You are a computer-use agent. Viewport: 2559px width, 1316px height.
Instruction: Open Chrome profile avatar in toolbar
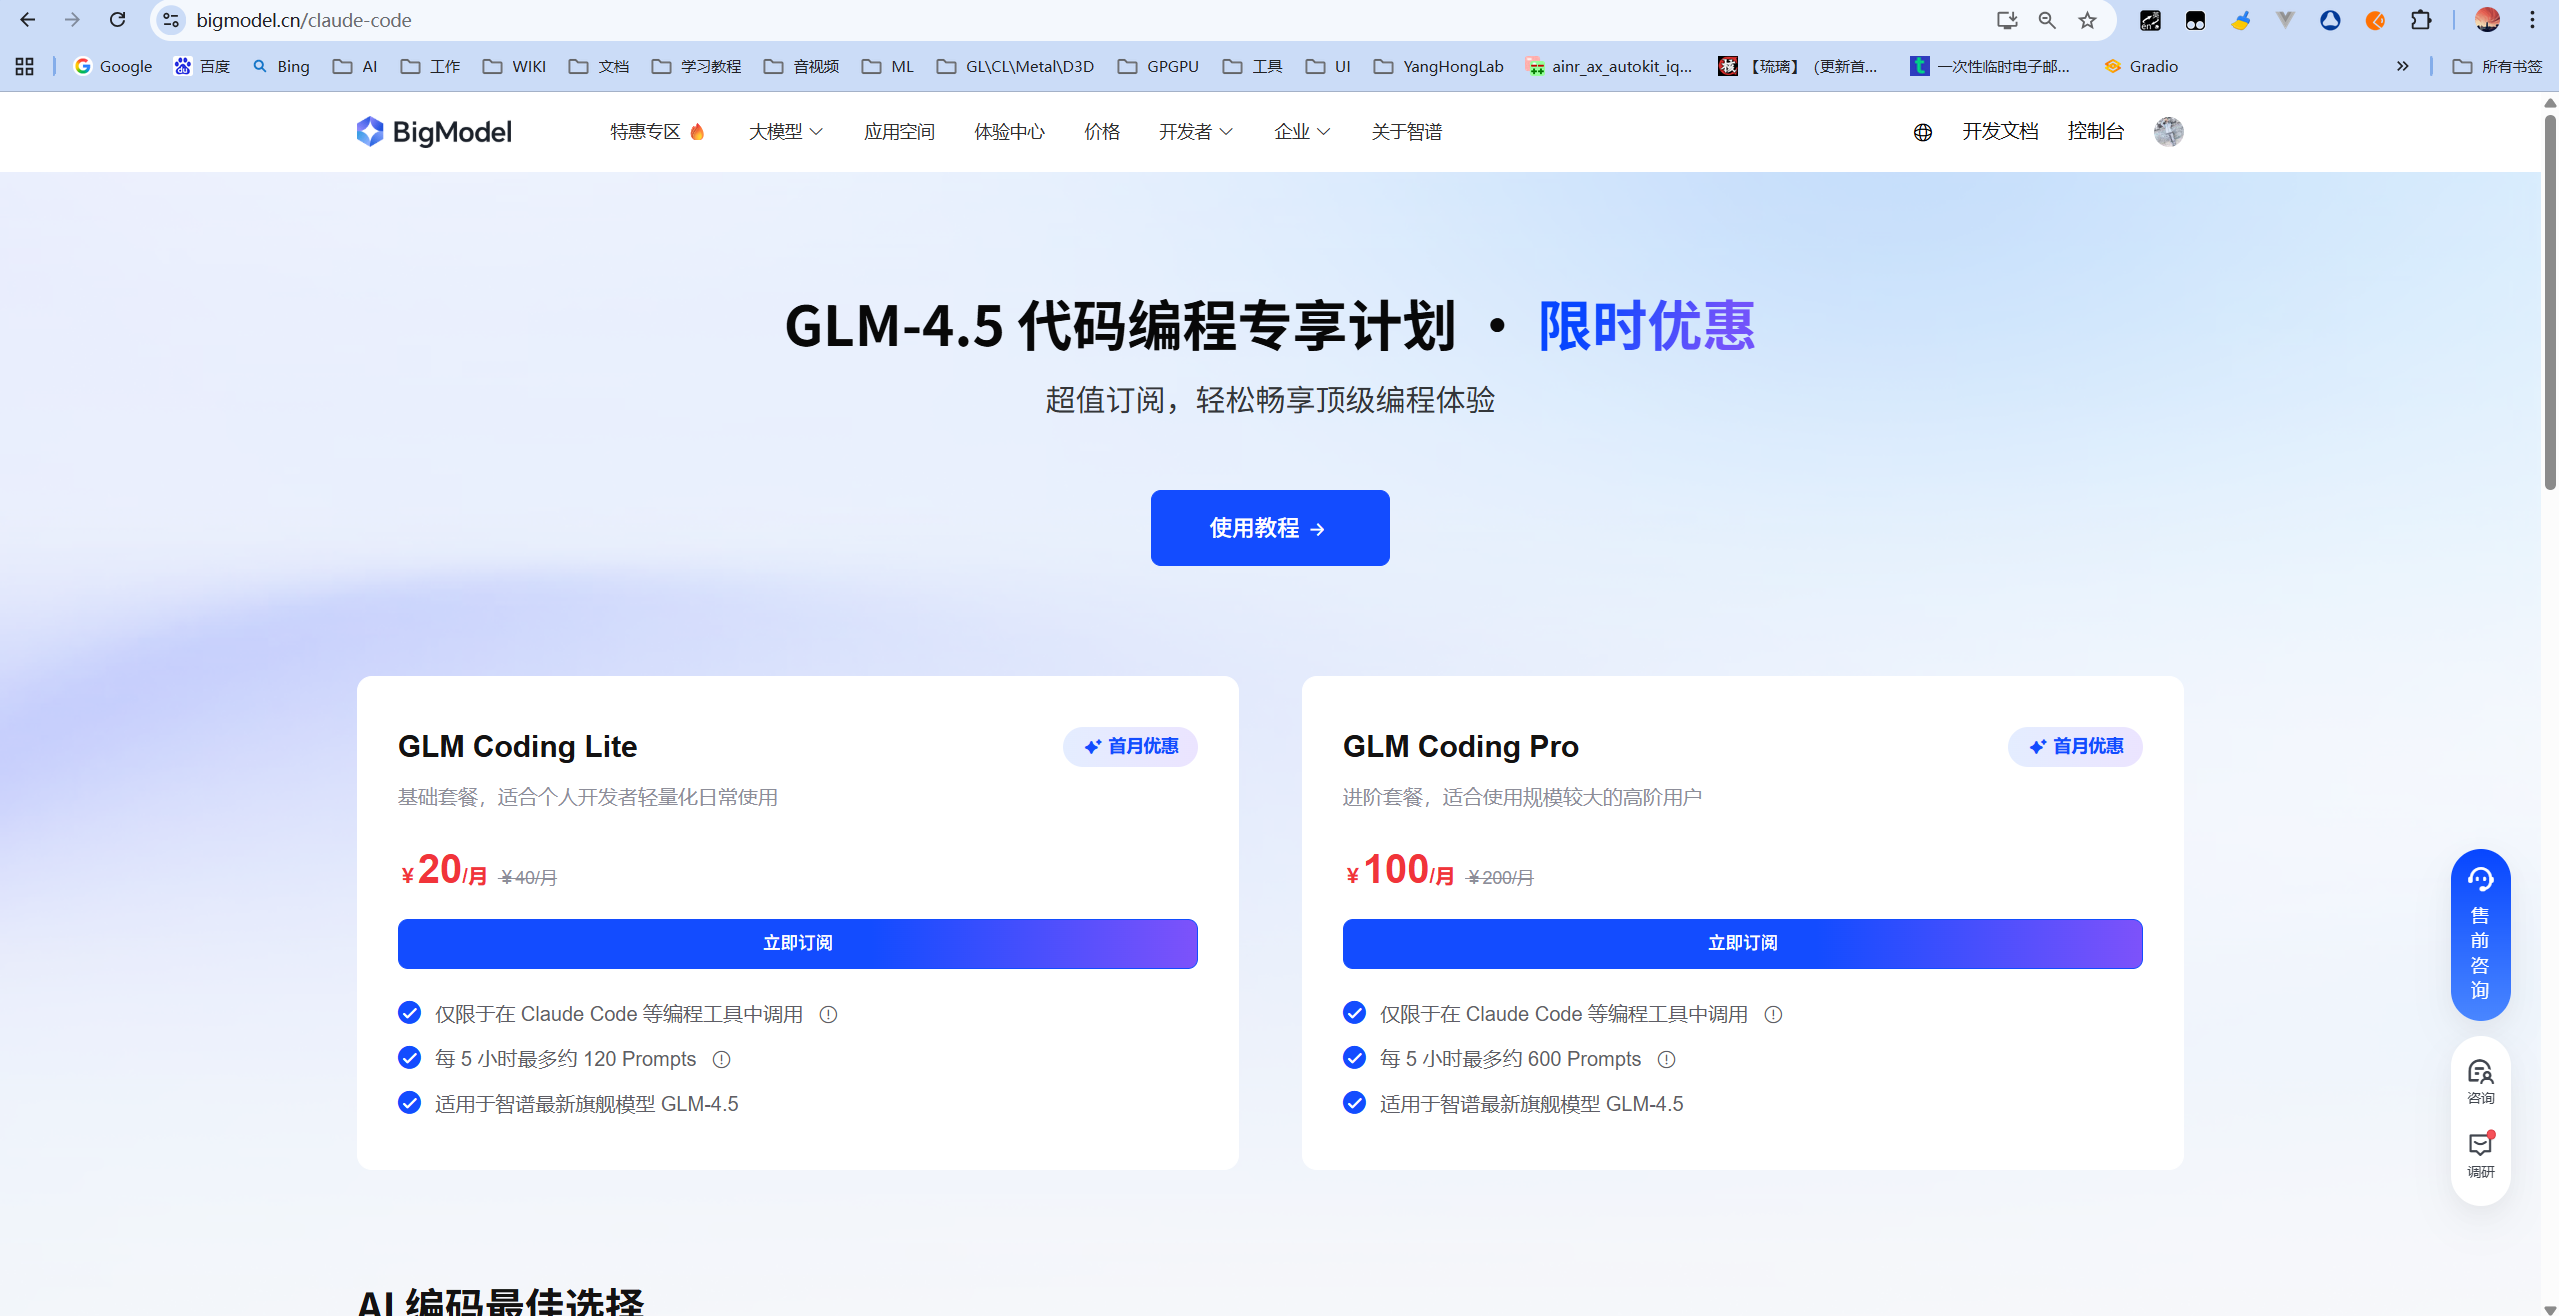[x=2487, y=20]
